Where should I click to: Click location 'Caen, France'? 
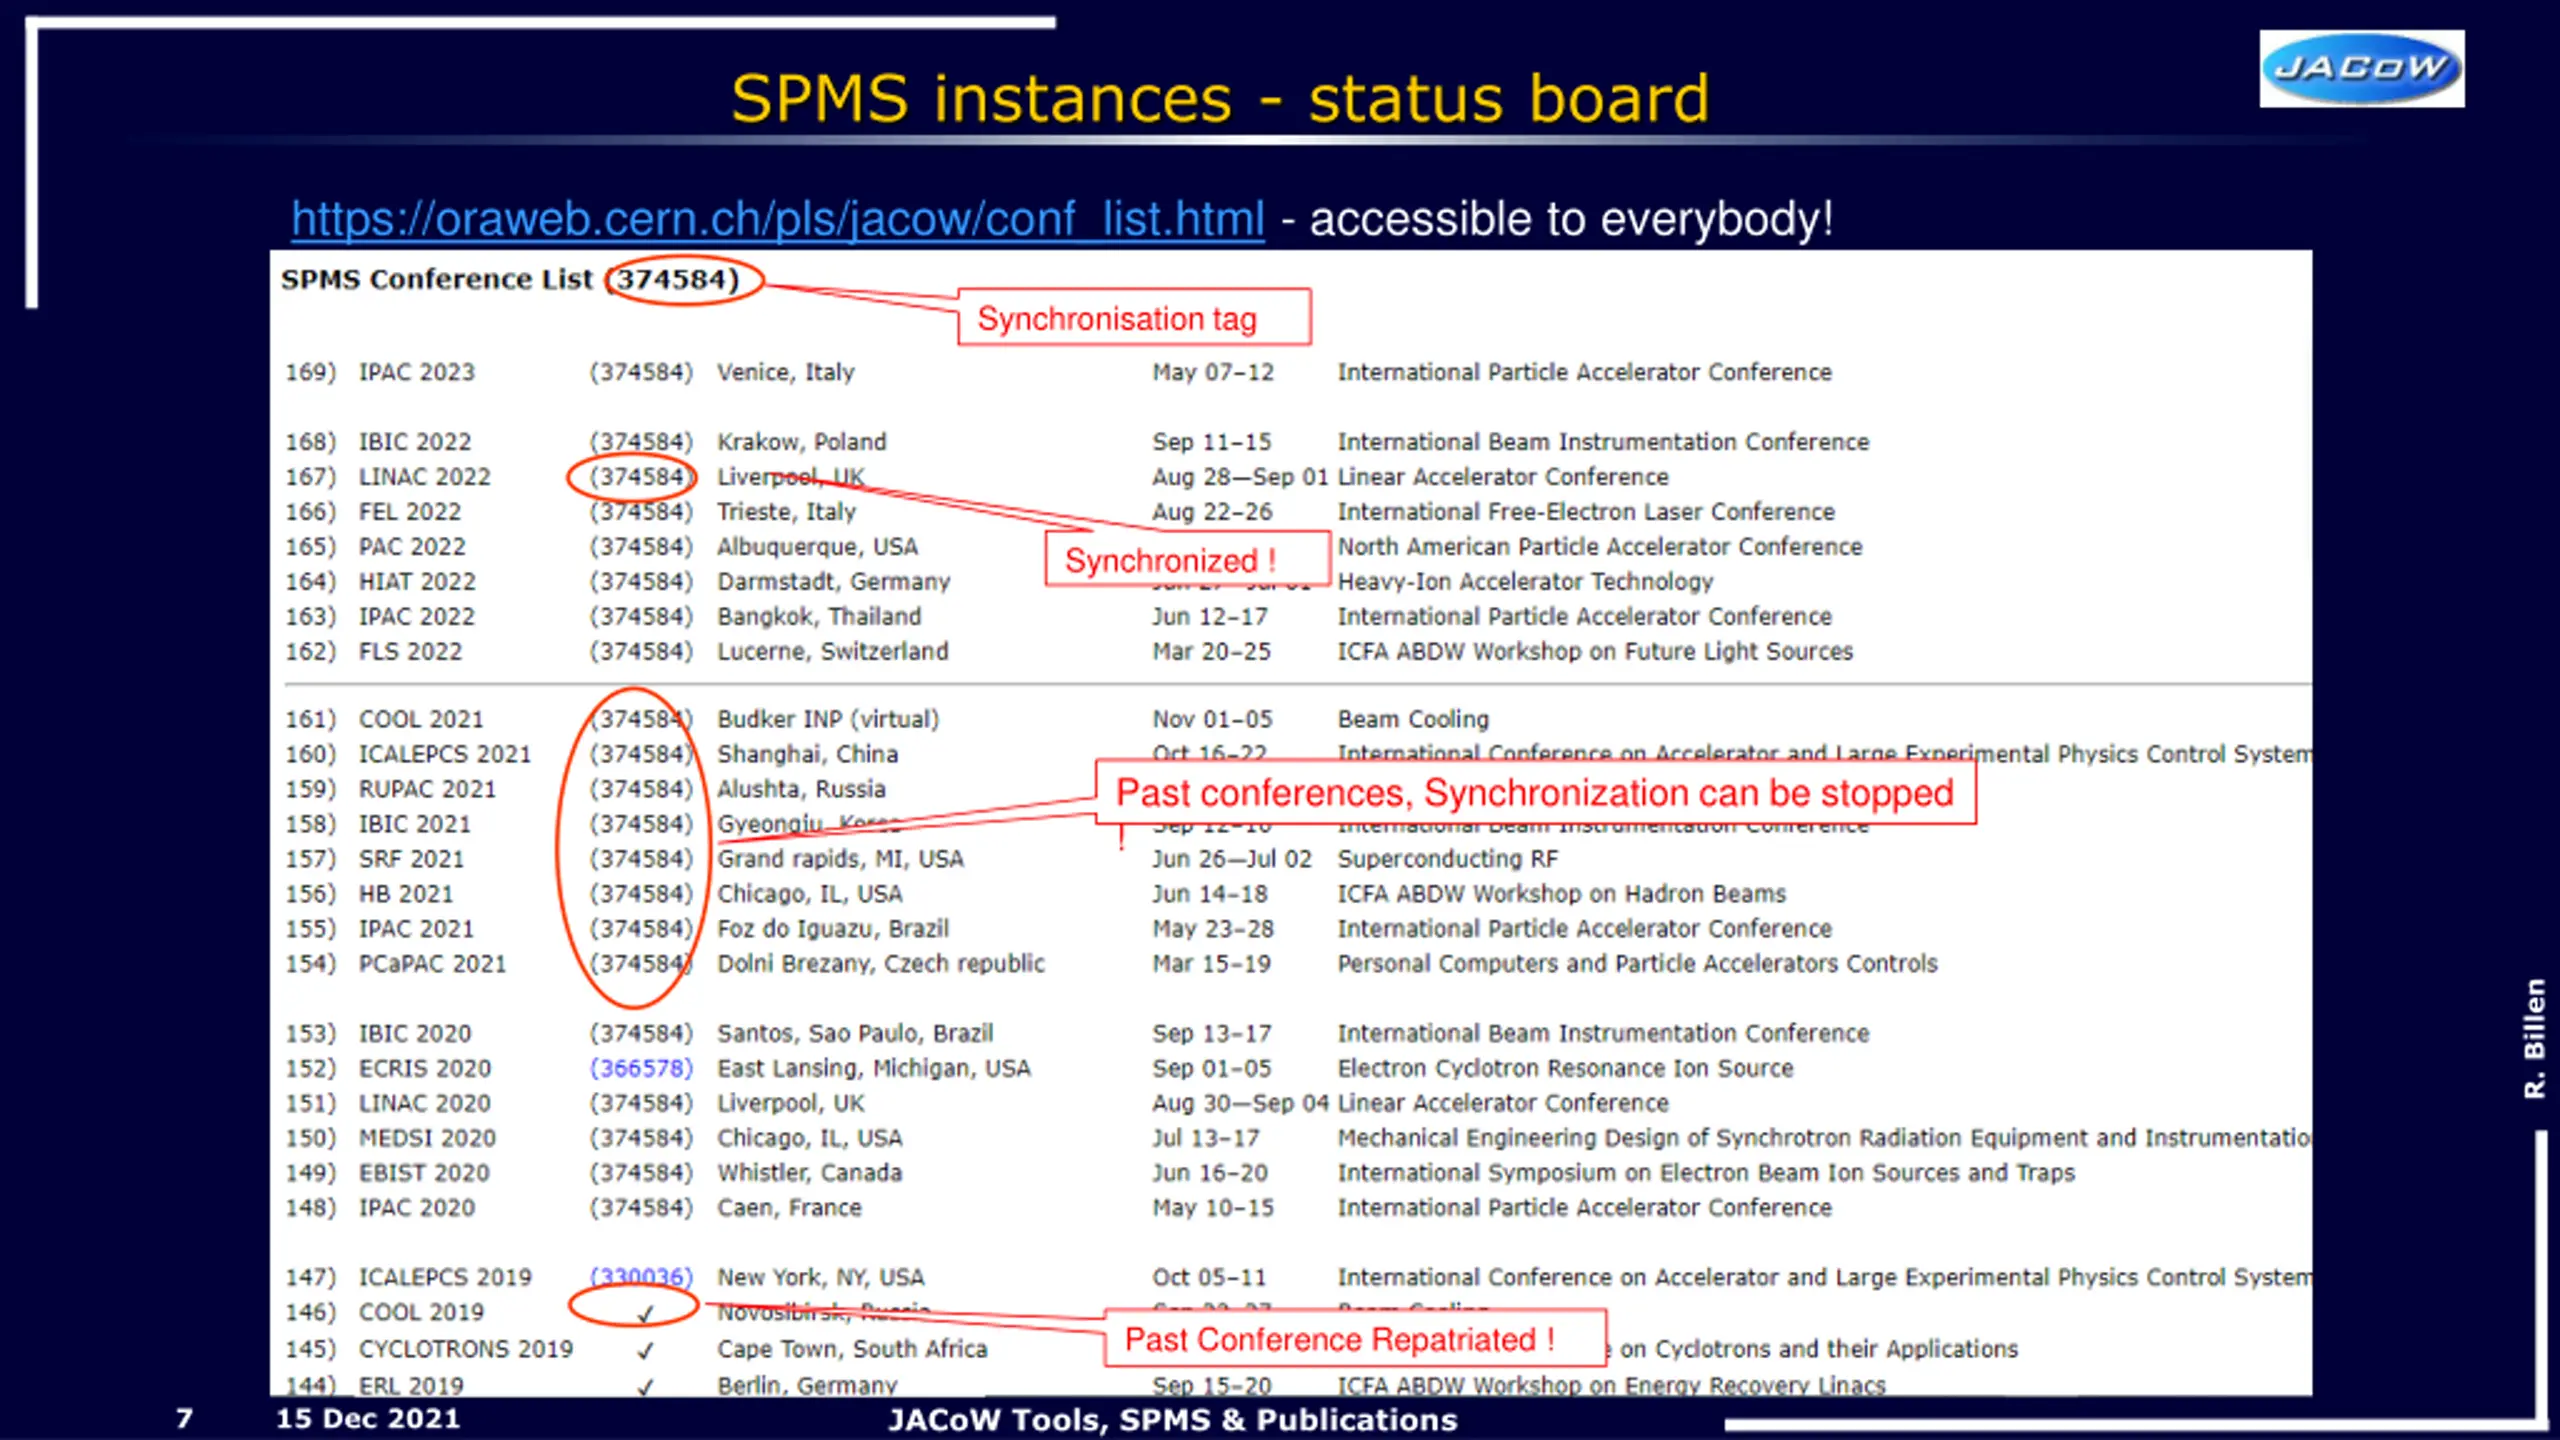(x=789, y=1208)
